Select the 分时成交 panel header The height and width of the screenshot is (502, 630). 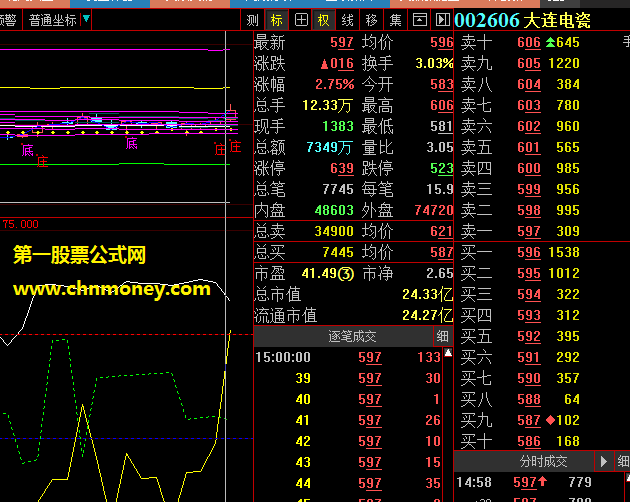[543, 461]
